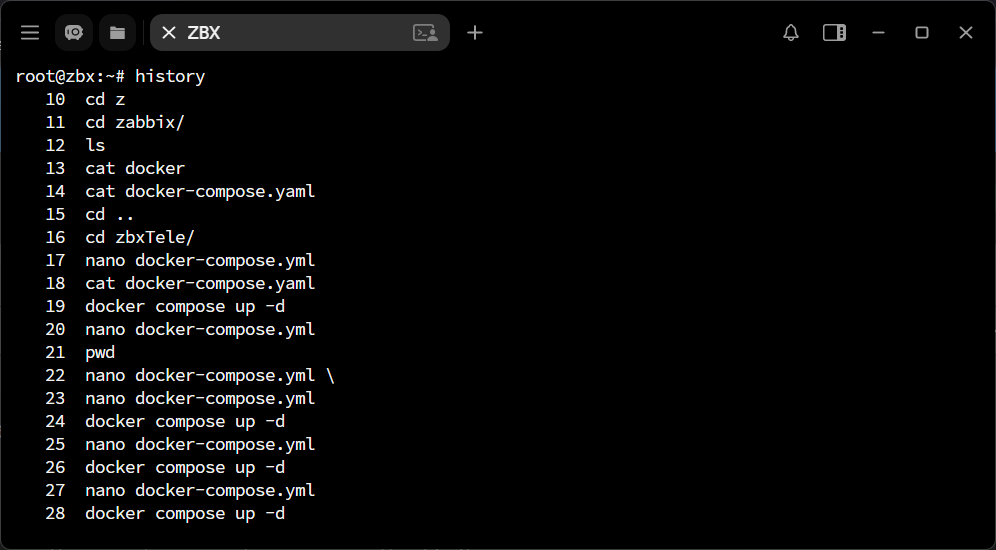
Task: Maximize the terminal window
Action: point(922,33)
